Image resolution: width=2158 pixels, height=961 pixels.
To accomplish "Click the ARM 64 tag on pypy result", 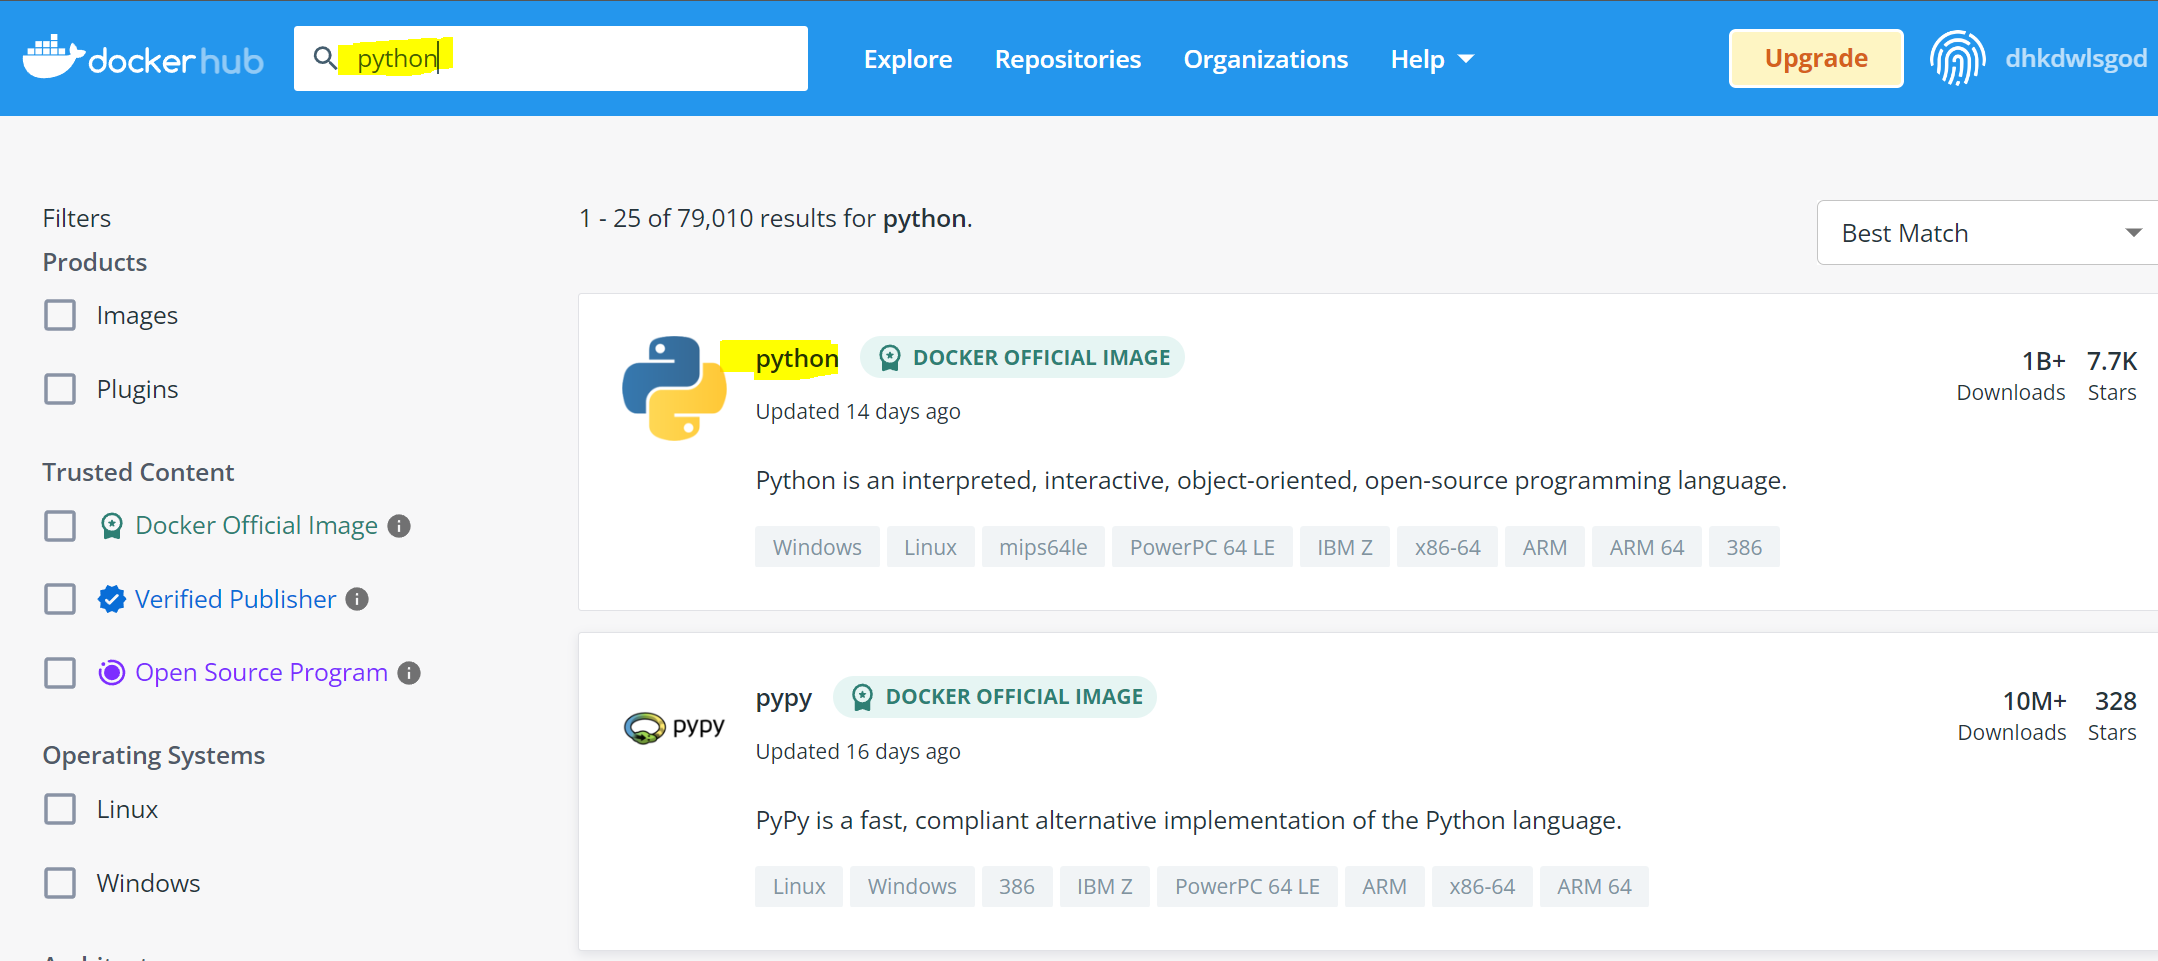I will [1594, 886].
